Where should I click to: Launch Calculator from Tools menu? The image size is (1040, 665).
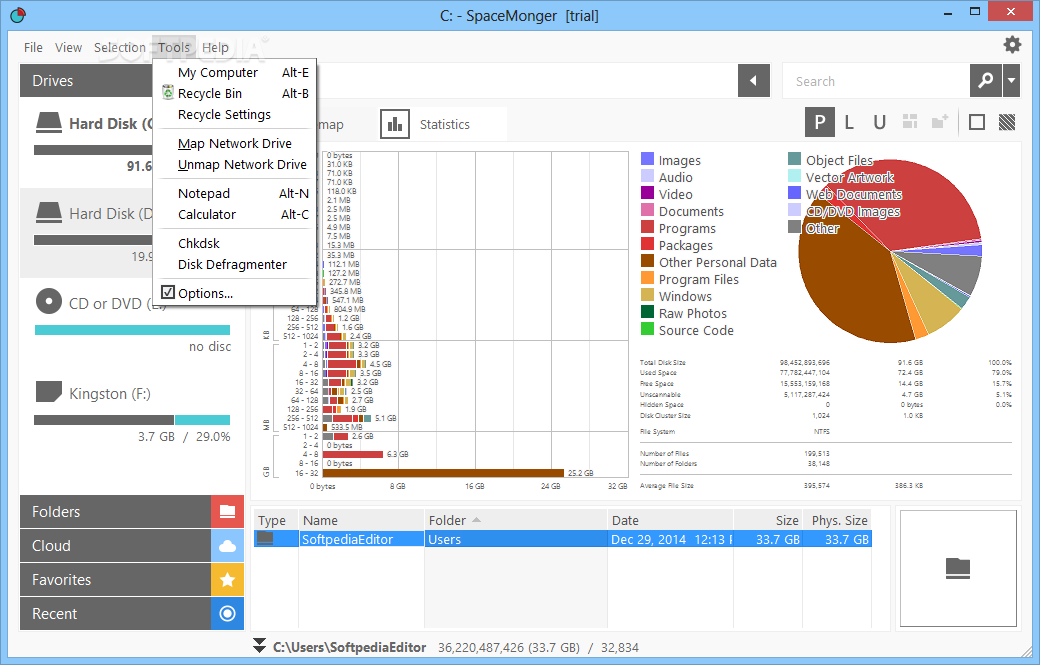coord(235,215)
